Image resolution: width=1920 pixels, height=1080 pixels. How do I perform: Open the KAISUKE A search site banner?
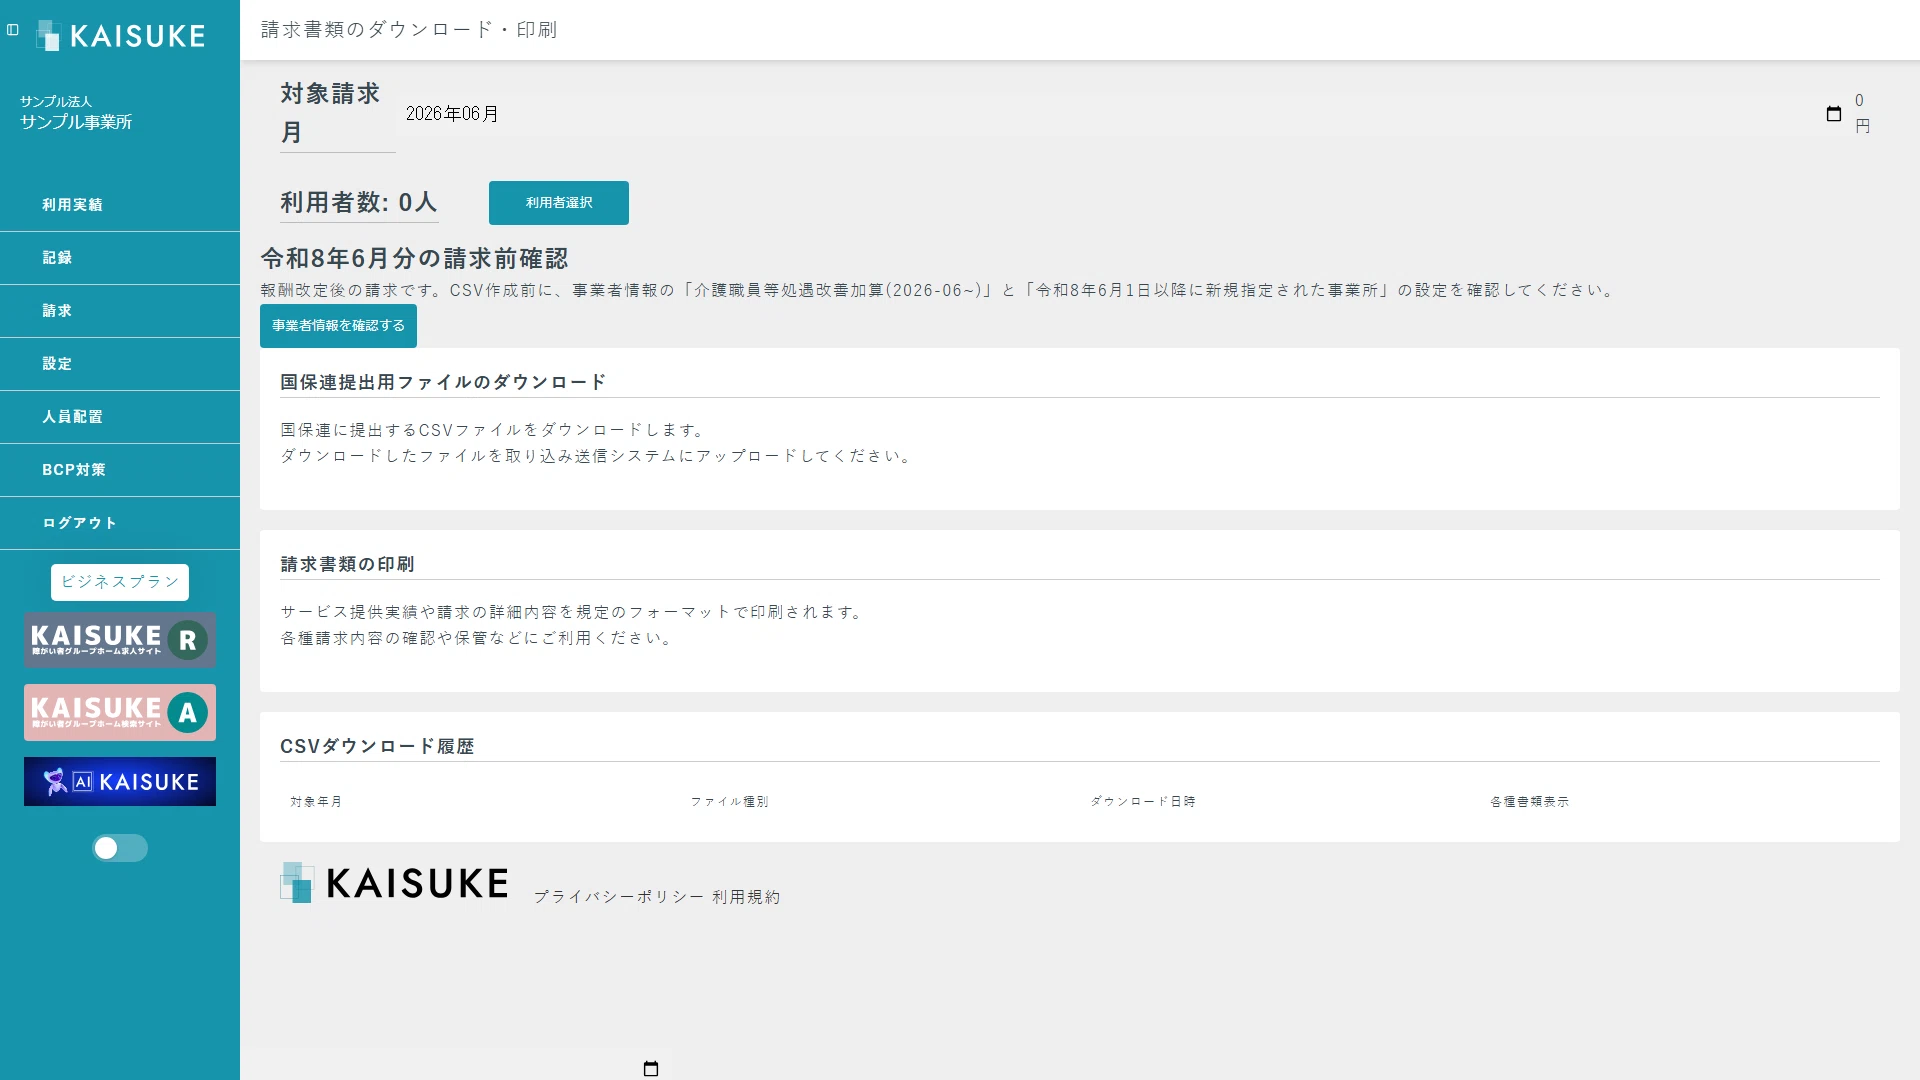pos(120,712)
